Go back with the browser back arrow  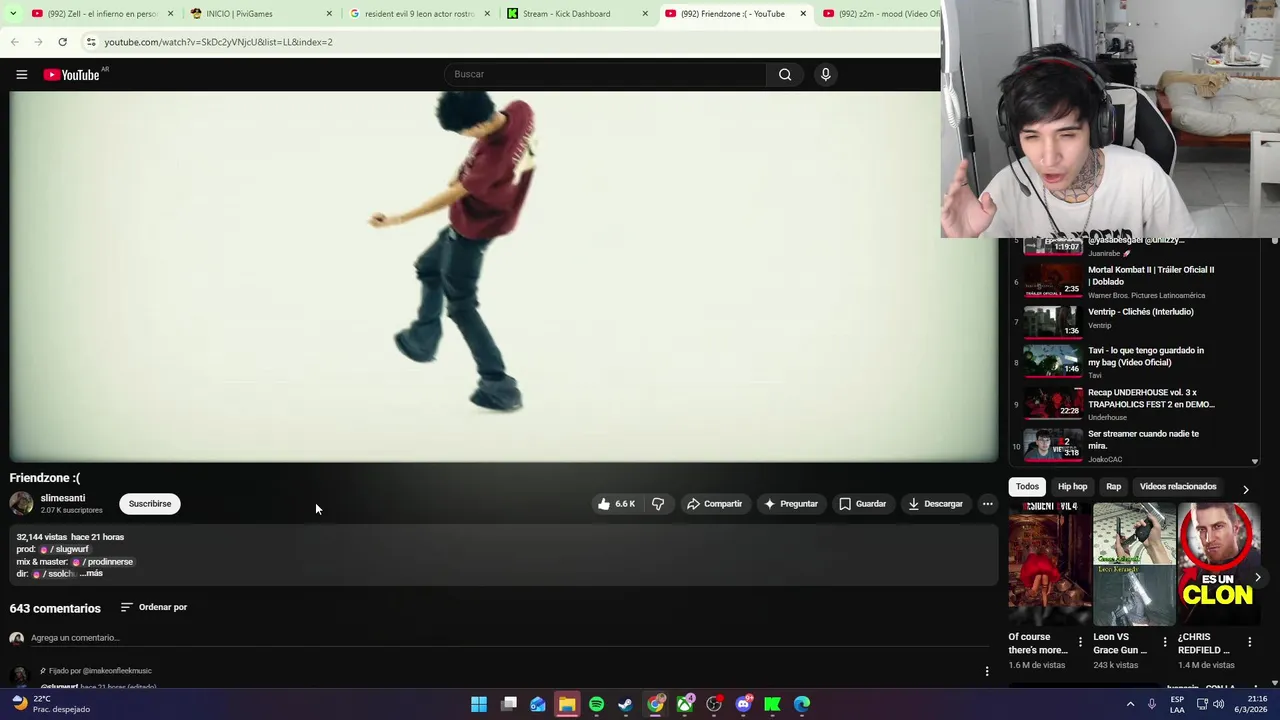[x=15, y=42]
